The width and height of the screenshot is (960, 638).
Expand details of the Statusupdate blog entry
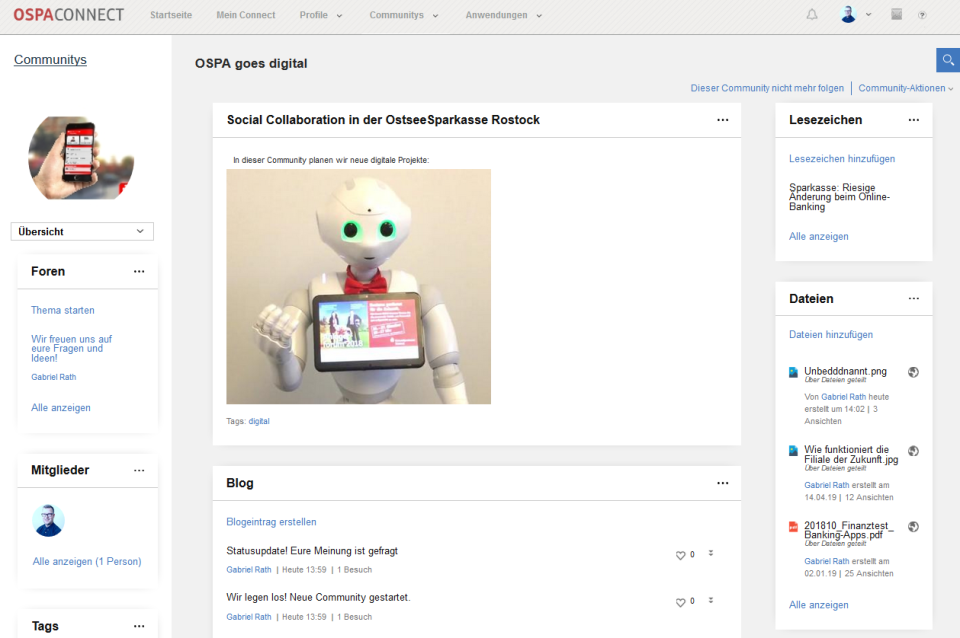pyautogui.click(x=711, y=553)
